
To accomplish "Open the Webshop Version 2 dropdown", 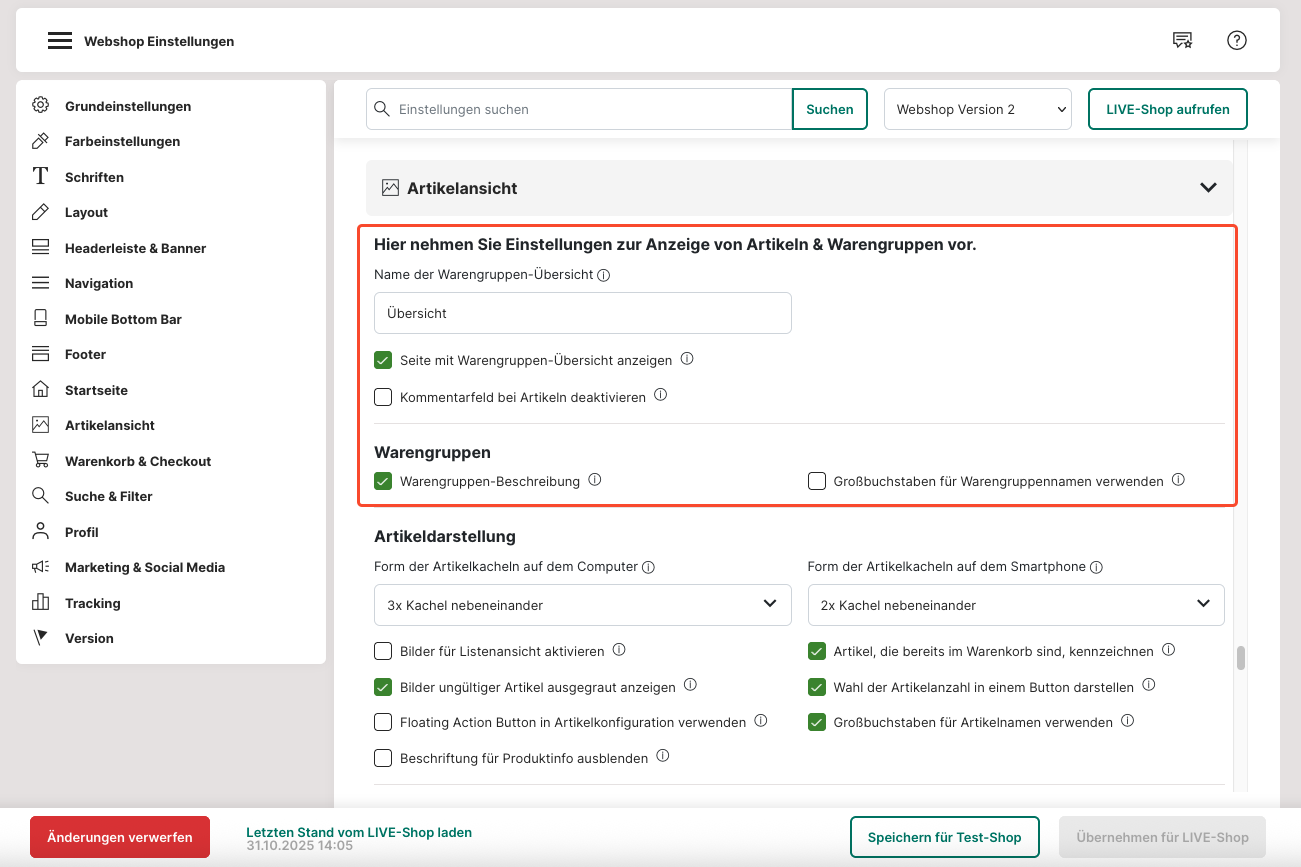I will pyautogui.click(x=977, y=110).
